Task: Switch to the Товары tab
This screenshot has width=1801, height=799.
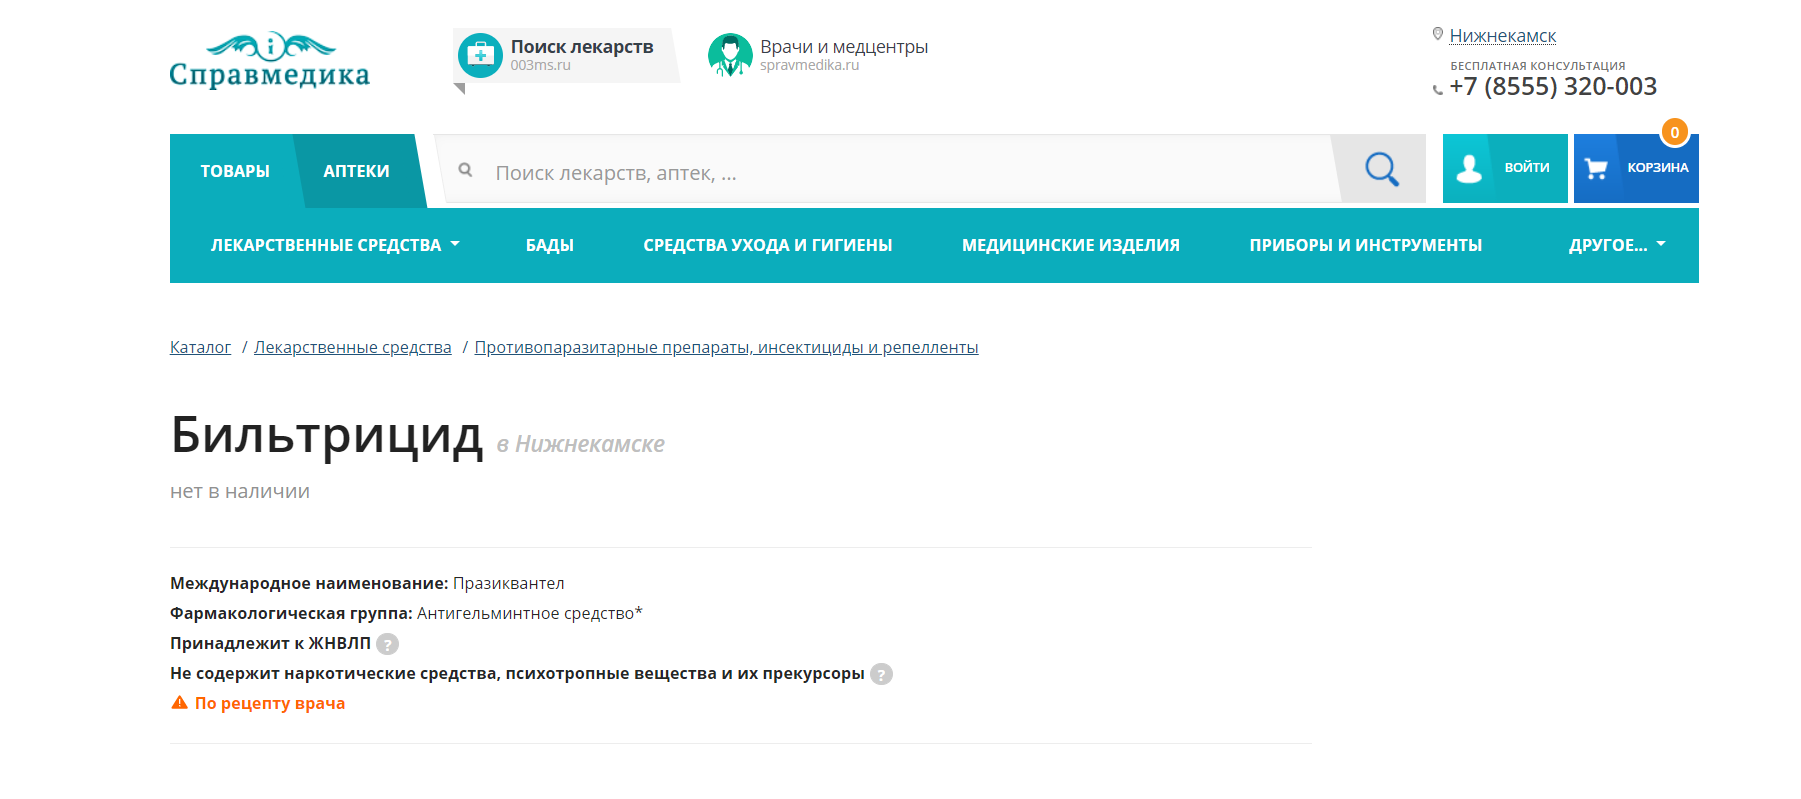Action: click(235, 171)
